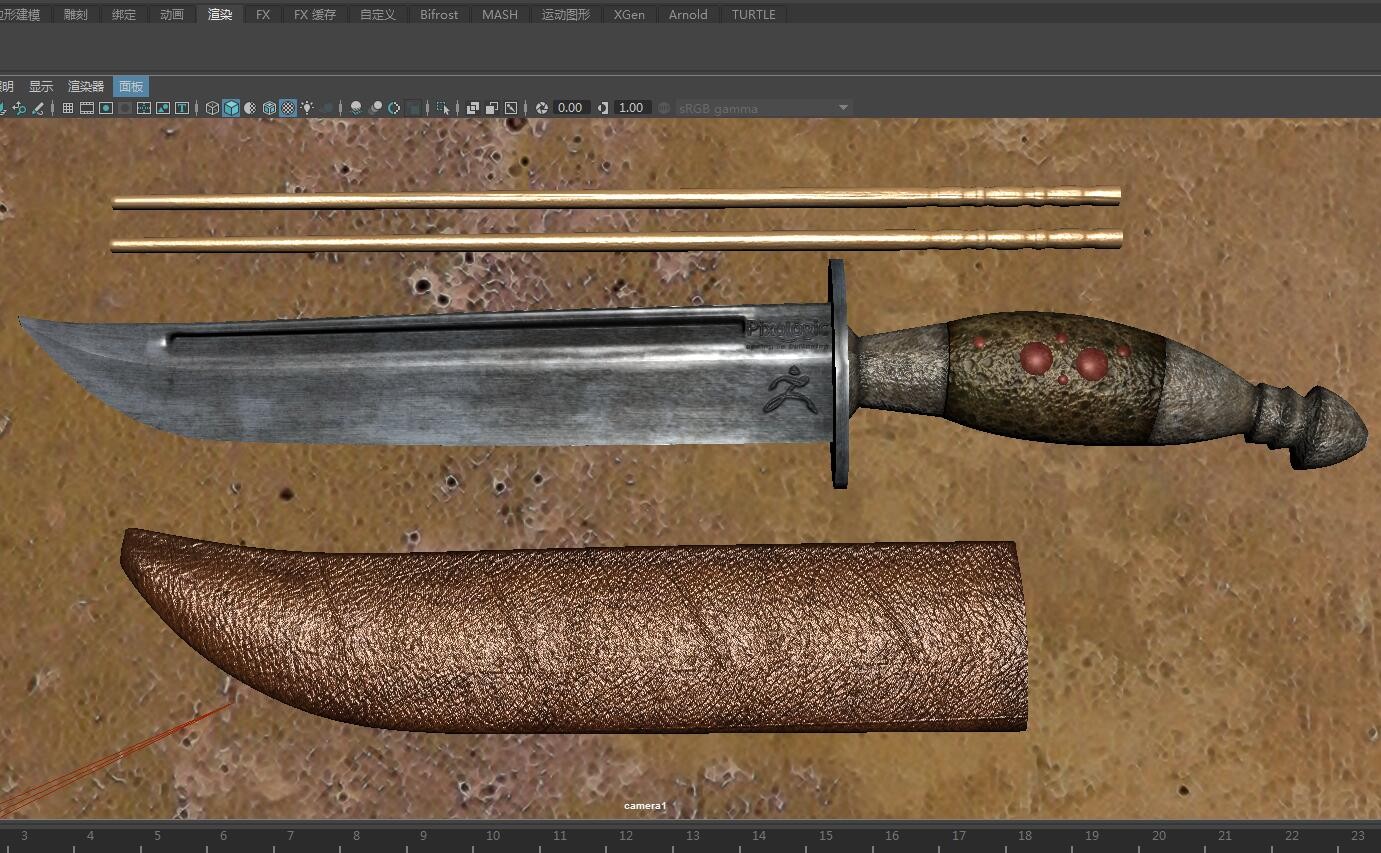Viewport: 1381px width, 853px height.
Task: Switch to the 绑定 shelf tab
Action: pos(124,15)
